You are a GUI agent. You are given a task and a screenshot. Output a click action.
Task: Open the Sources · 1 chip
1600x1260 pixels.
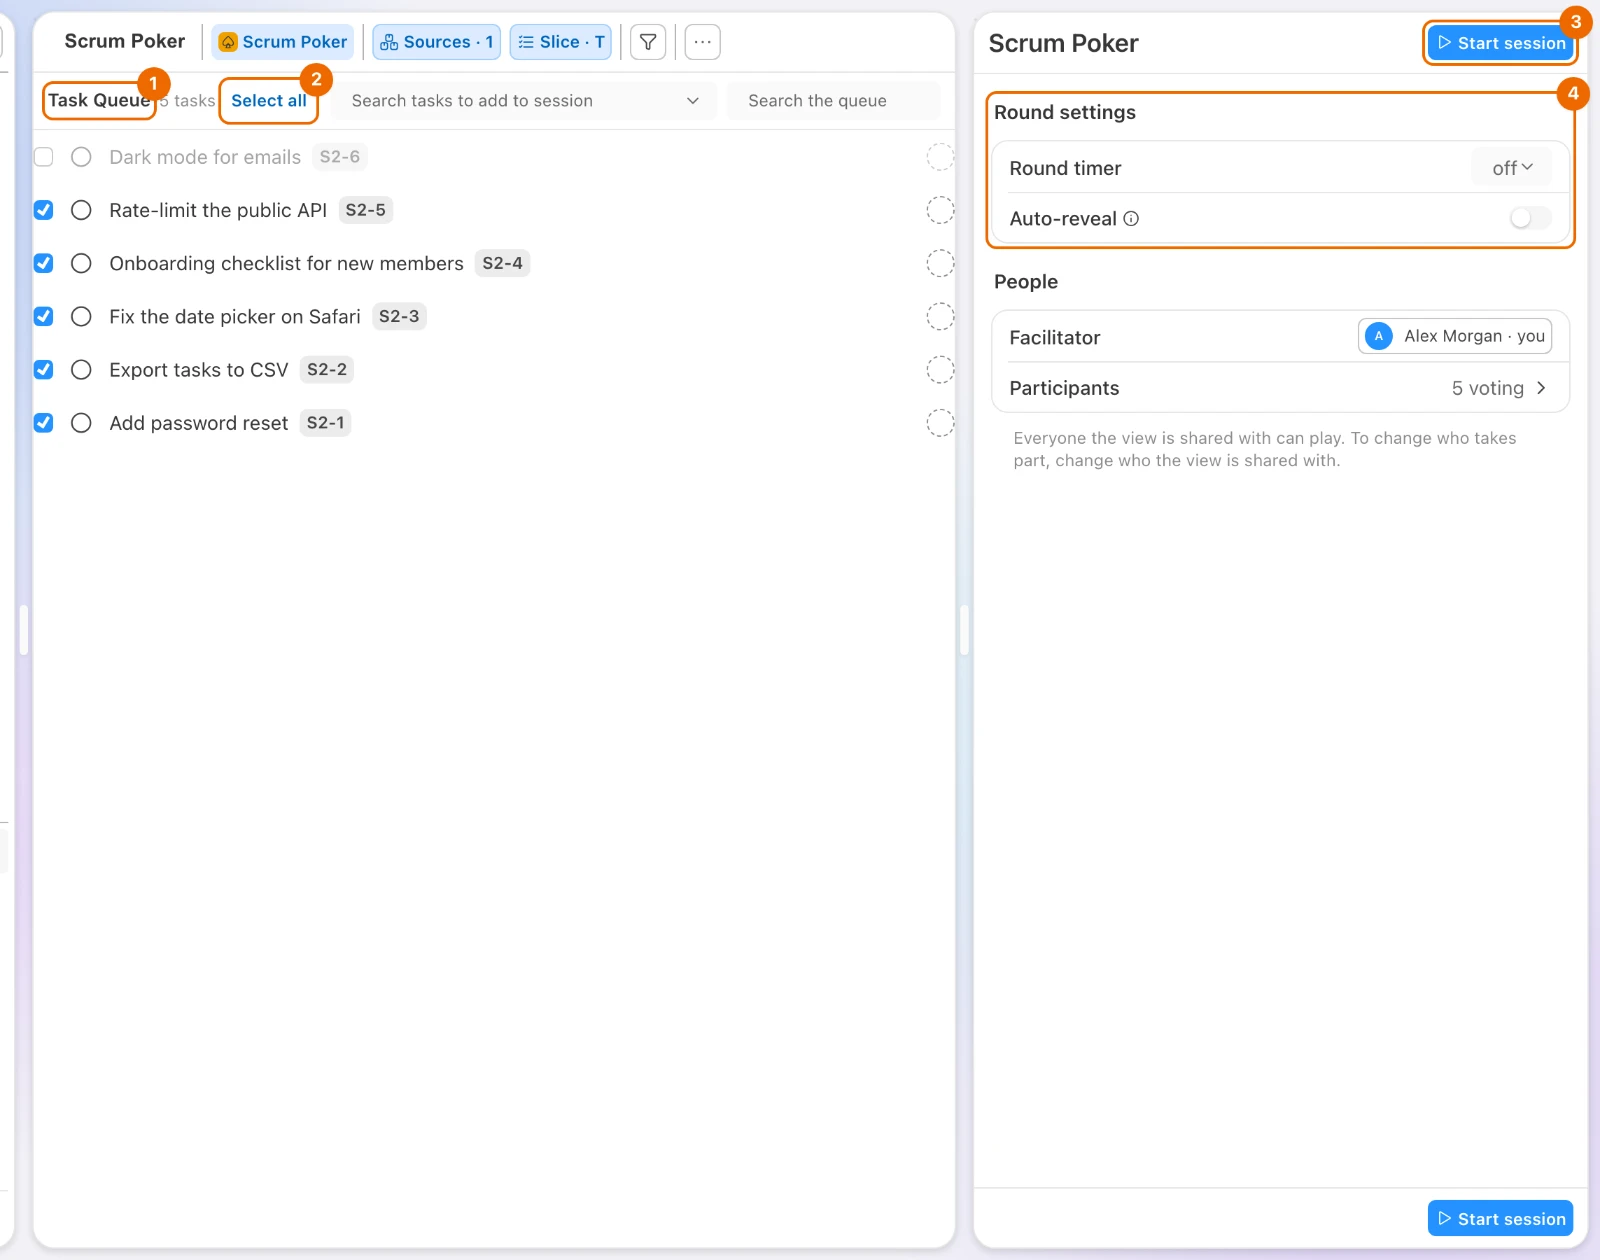[436, 42]
